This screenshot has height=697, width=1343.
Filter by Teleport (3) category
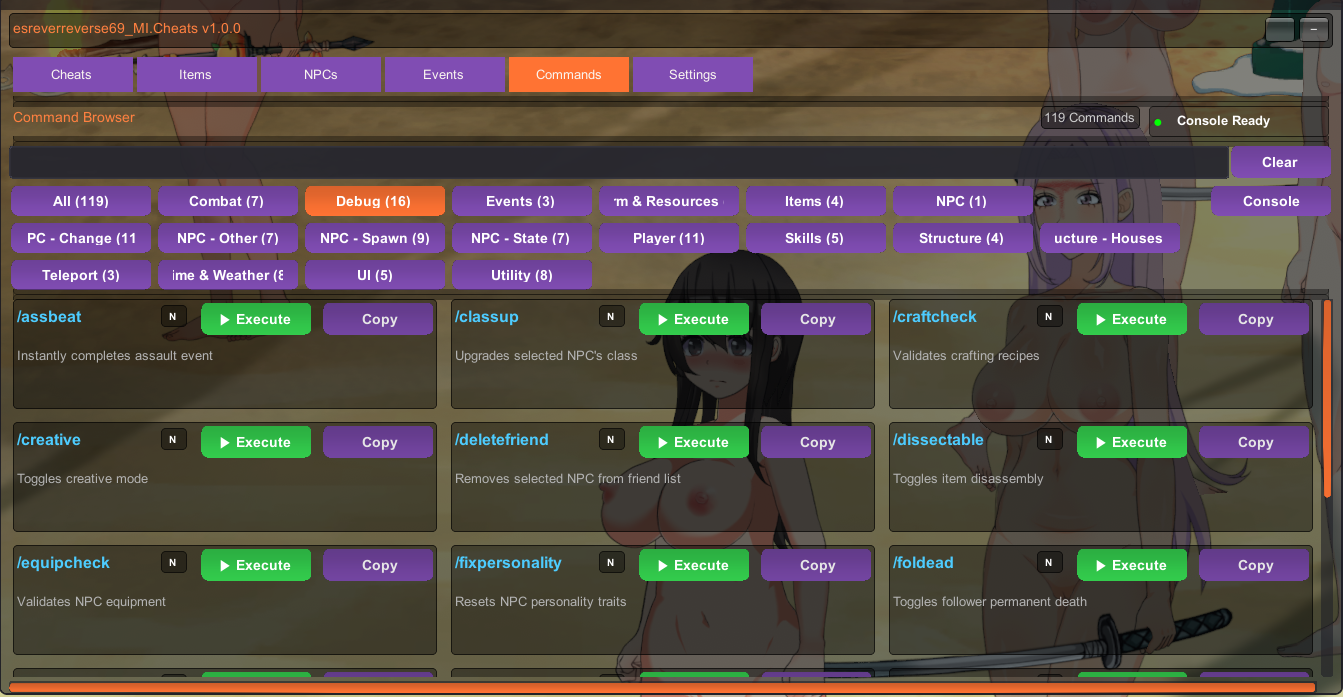point(81,275)
